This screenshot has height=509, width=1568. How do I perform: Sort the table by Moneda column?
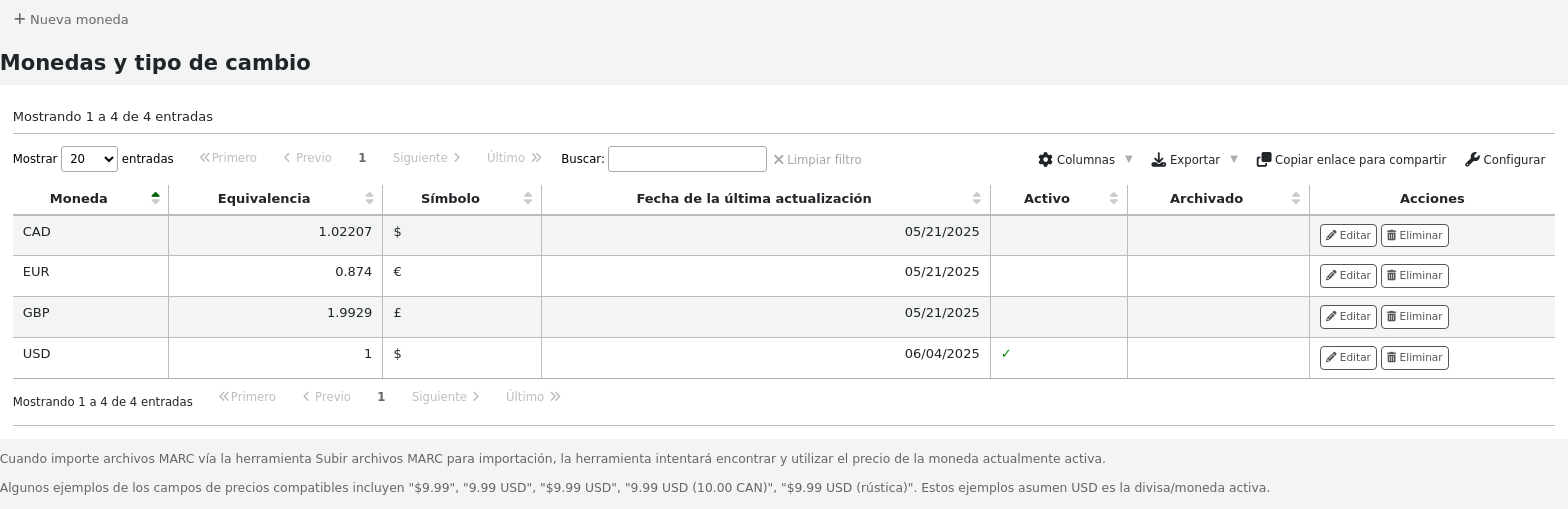coord(79,199)
